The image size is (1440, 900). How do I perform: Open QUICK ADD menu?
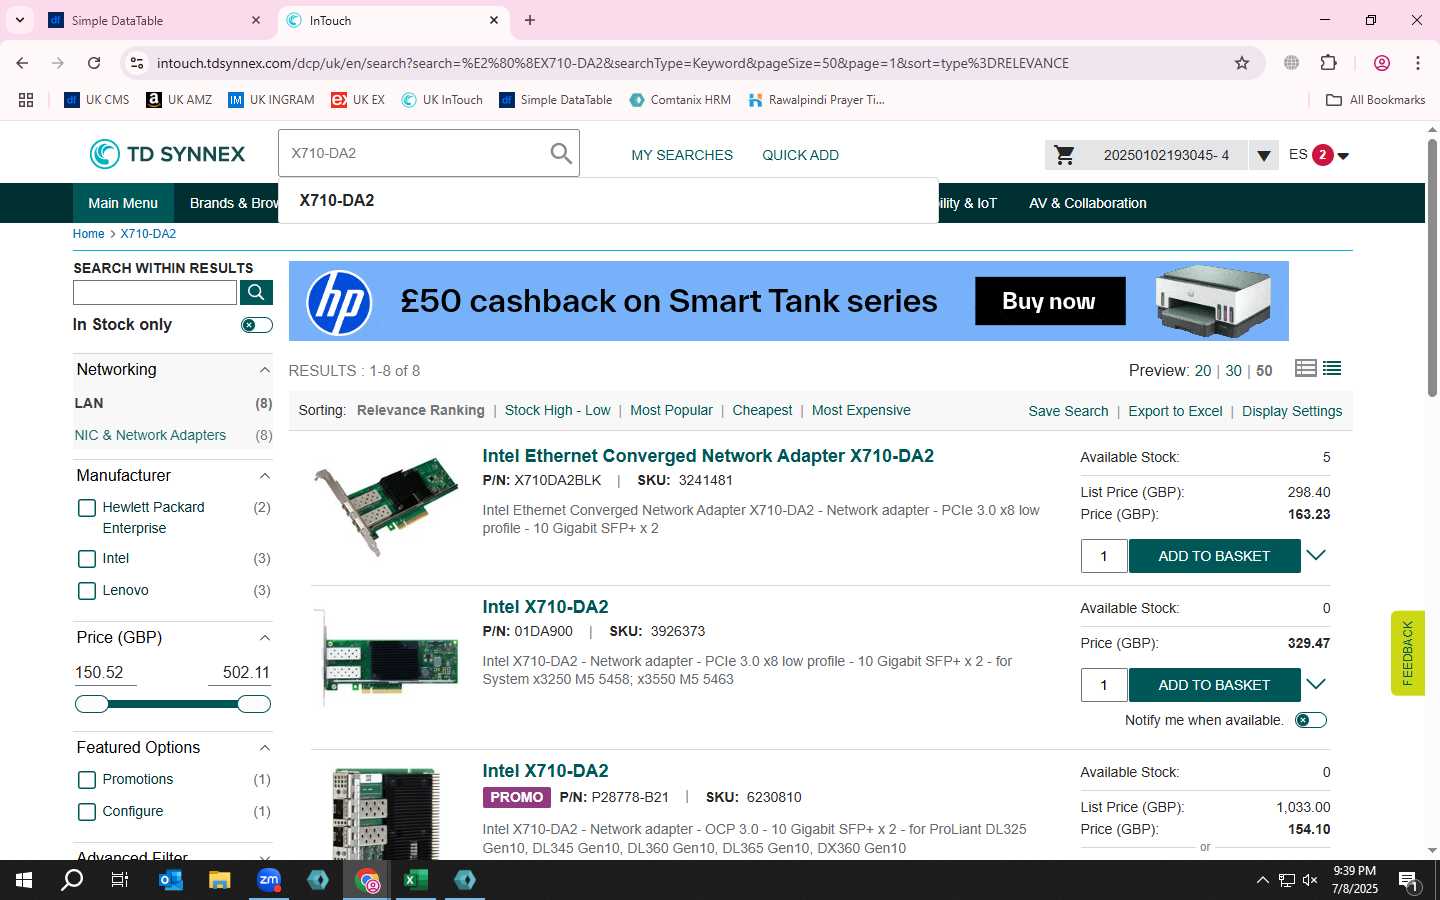point(800,155)
